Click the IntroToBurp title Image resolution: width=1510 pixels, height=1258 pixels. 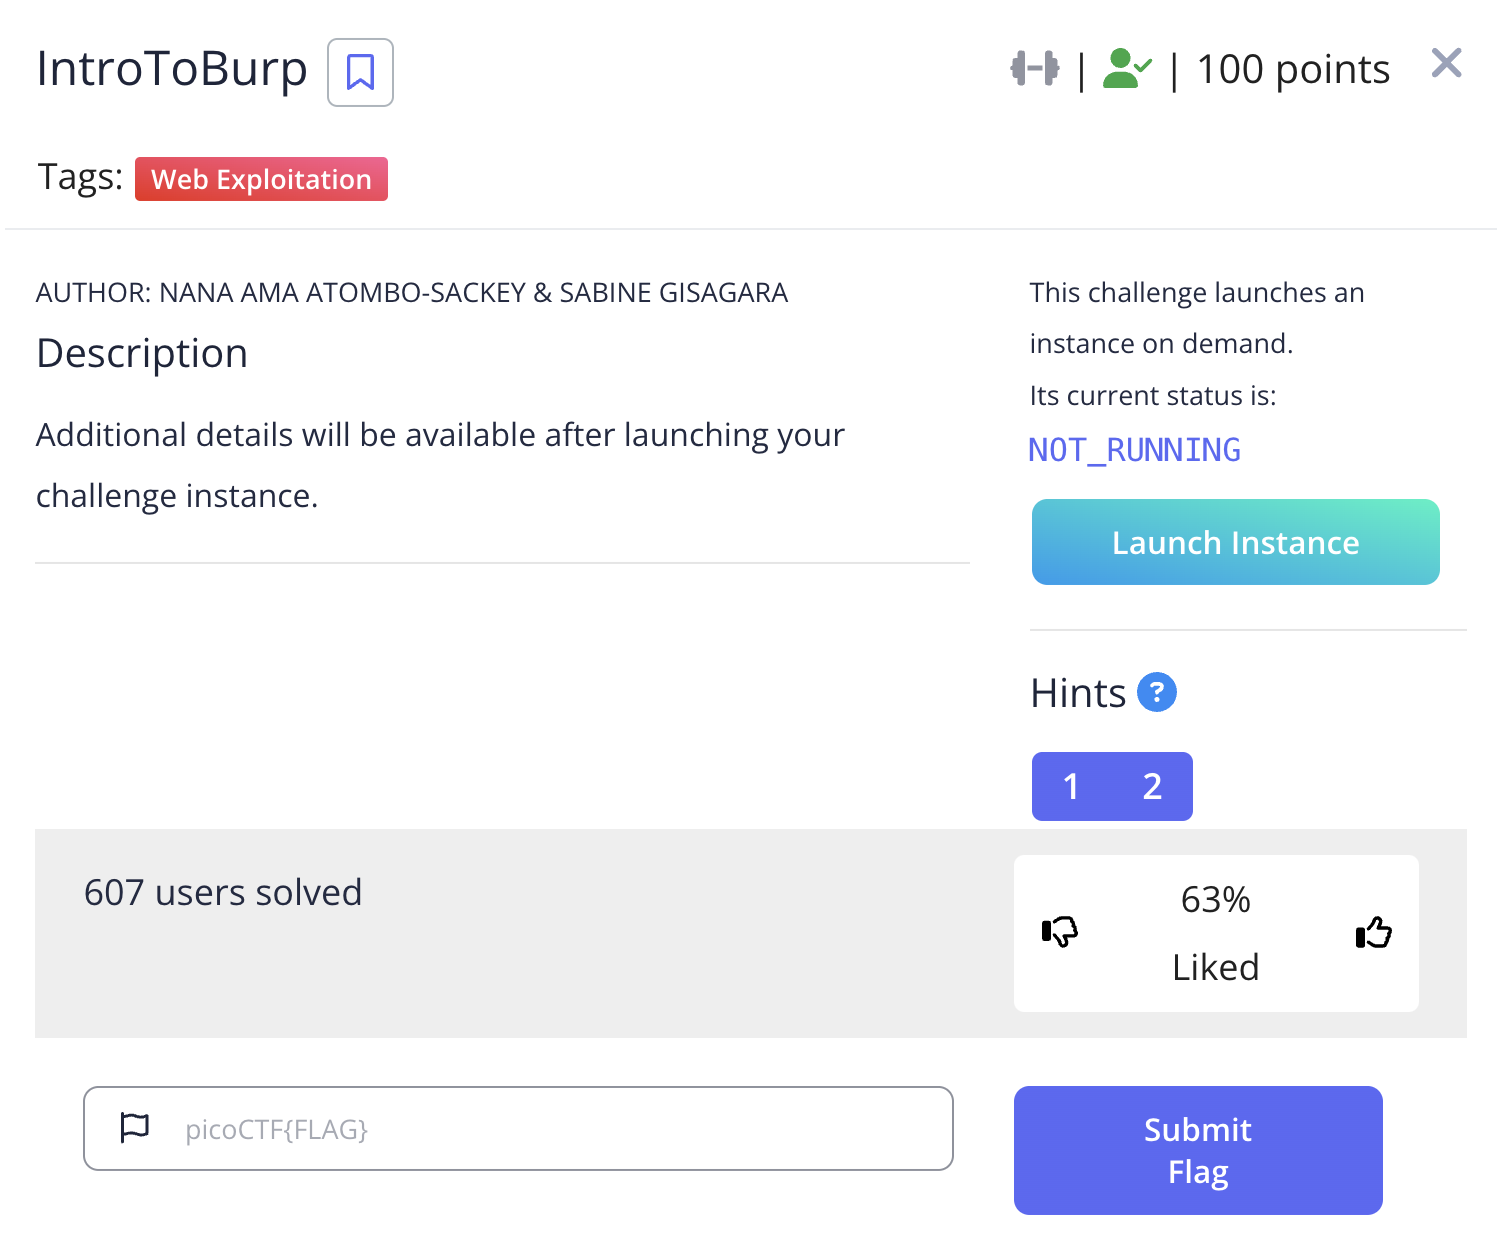tap(172, 70)
